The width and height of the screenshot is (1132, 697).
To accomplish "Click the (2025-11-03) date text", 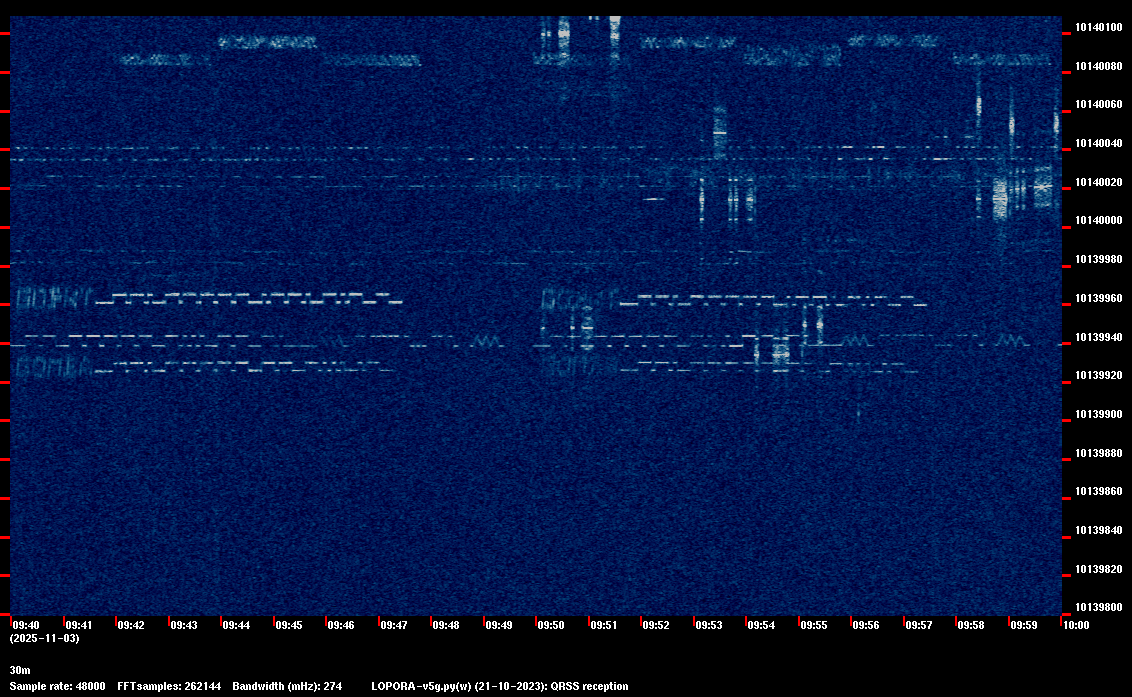I will 44,638.
